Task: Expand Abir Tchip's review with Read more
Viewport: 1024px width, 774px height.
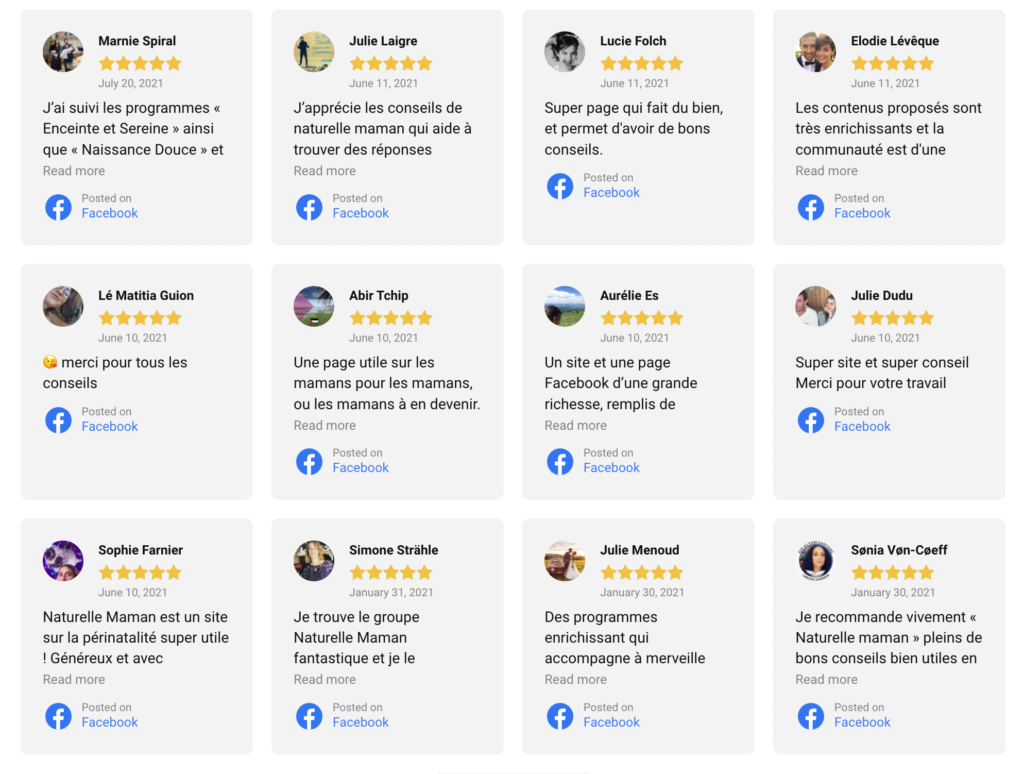Action: coord(325,425)
